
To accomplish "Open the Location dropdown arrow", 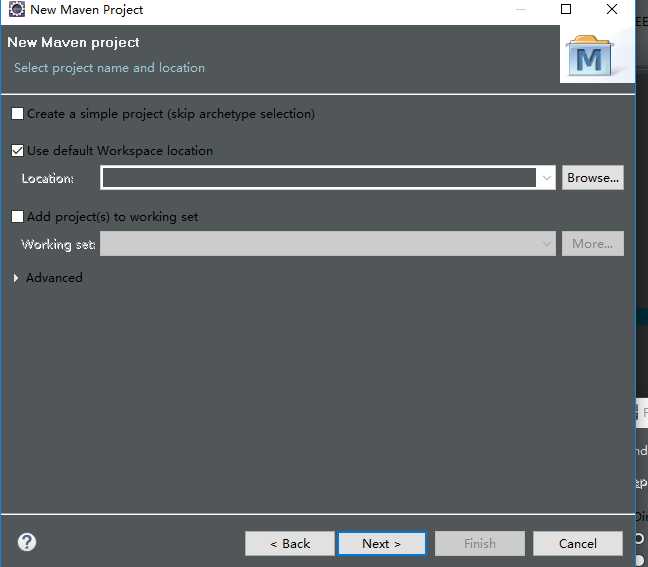I will (546, 178).
